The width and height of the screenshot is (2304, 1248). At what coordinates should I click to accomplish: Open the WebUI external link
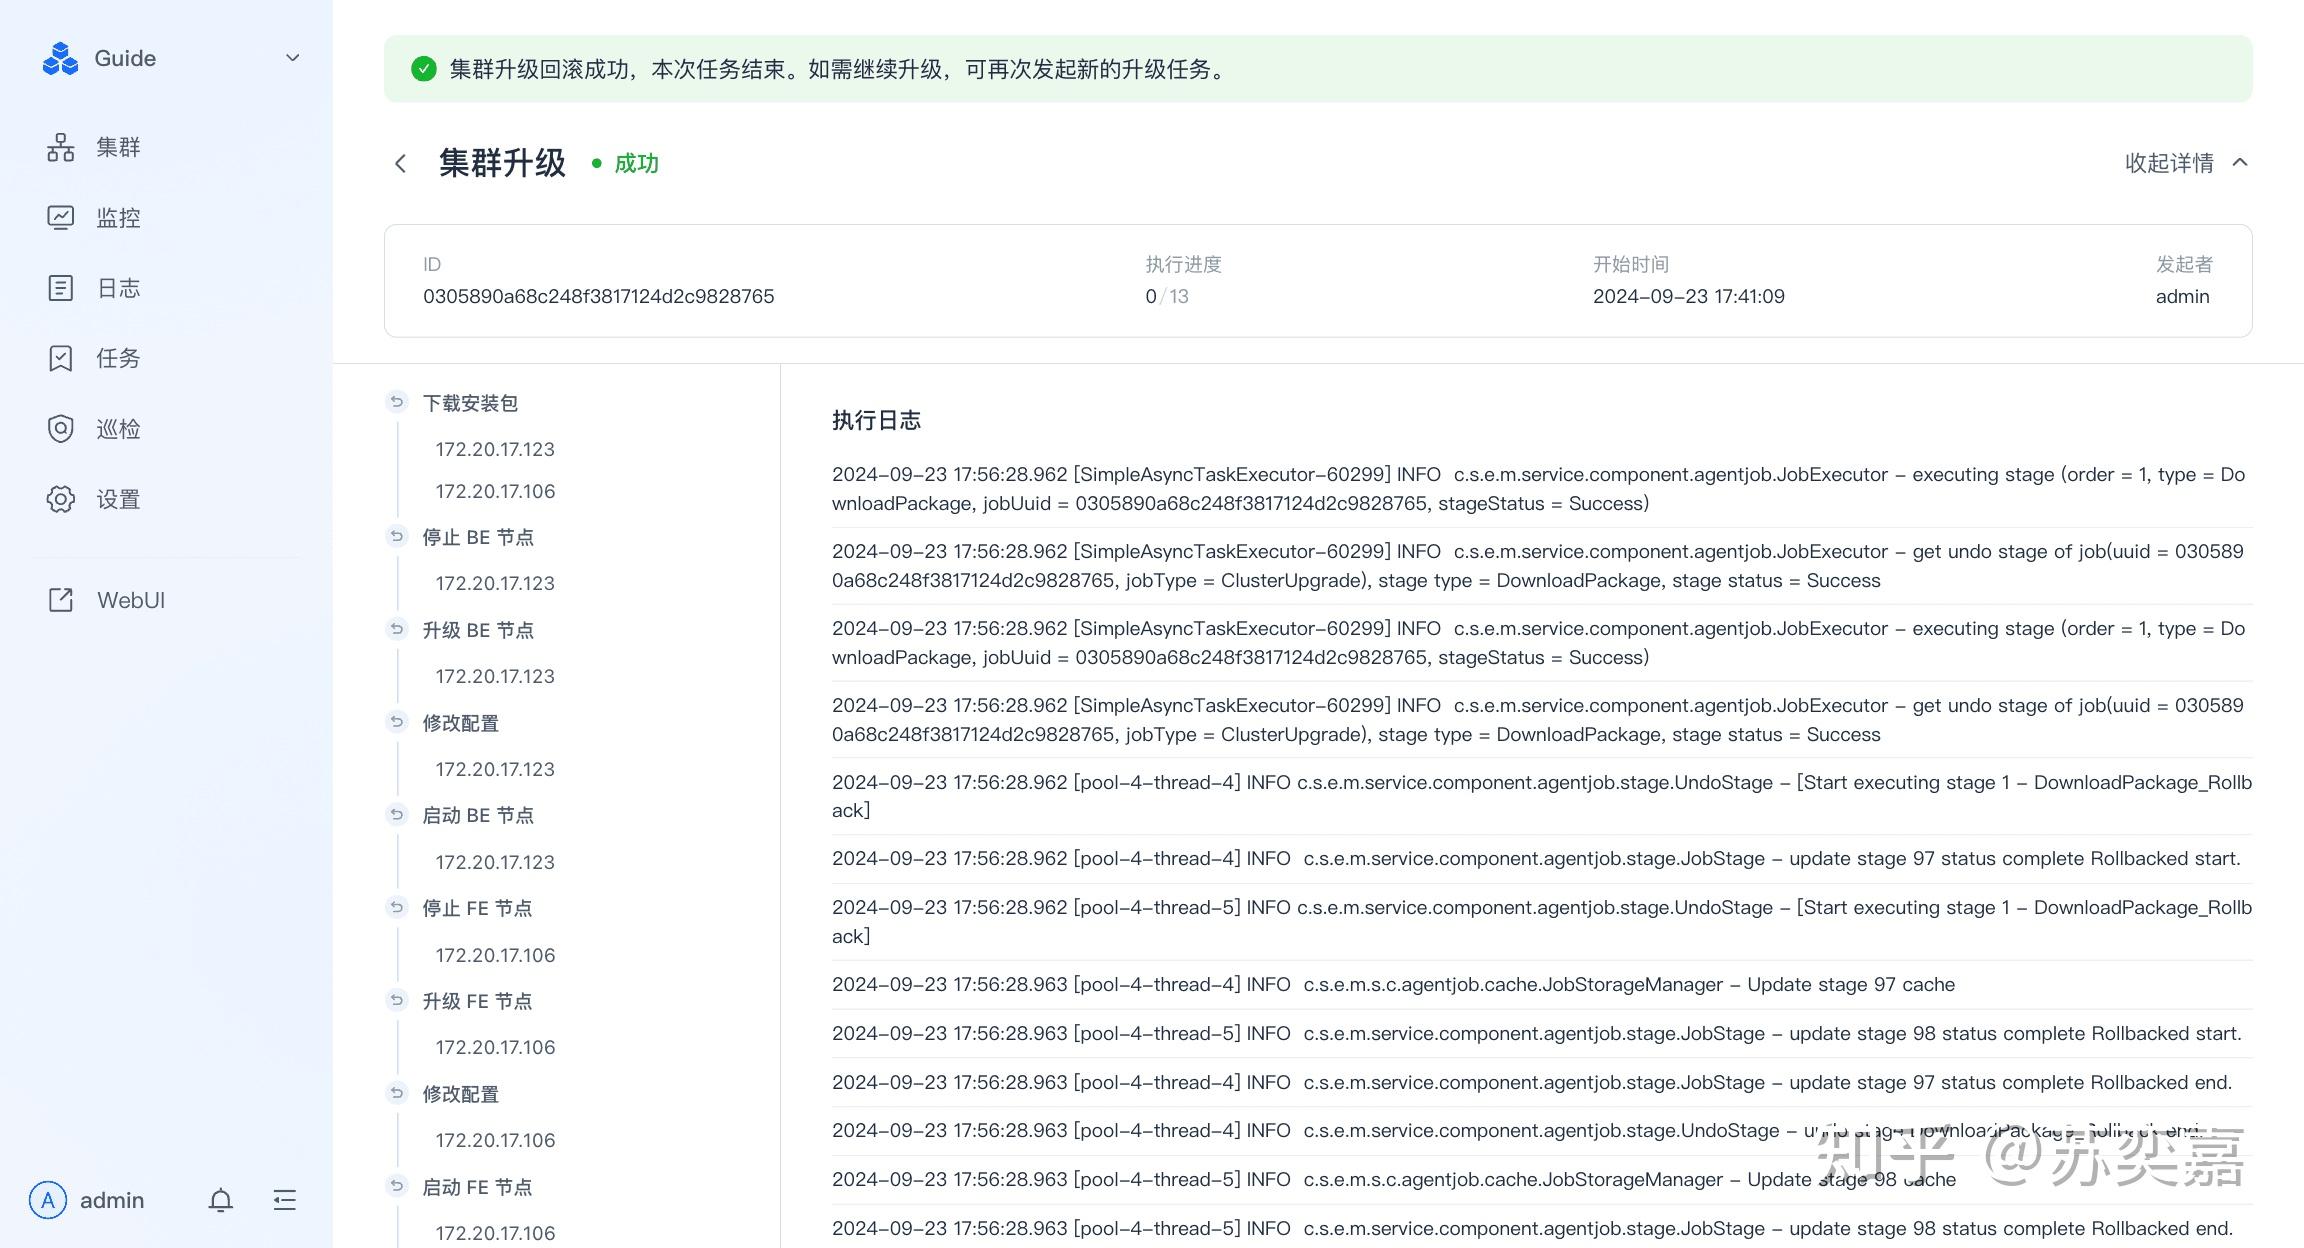coord(130,600)
